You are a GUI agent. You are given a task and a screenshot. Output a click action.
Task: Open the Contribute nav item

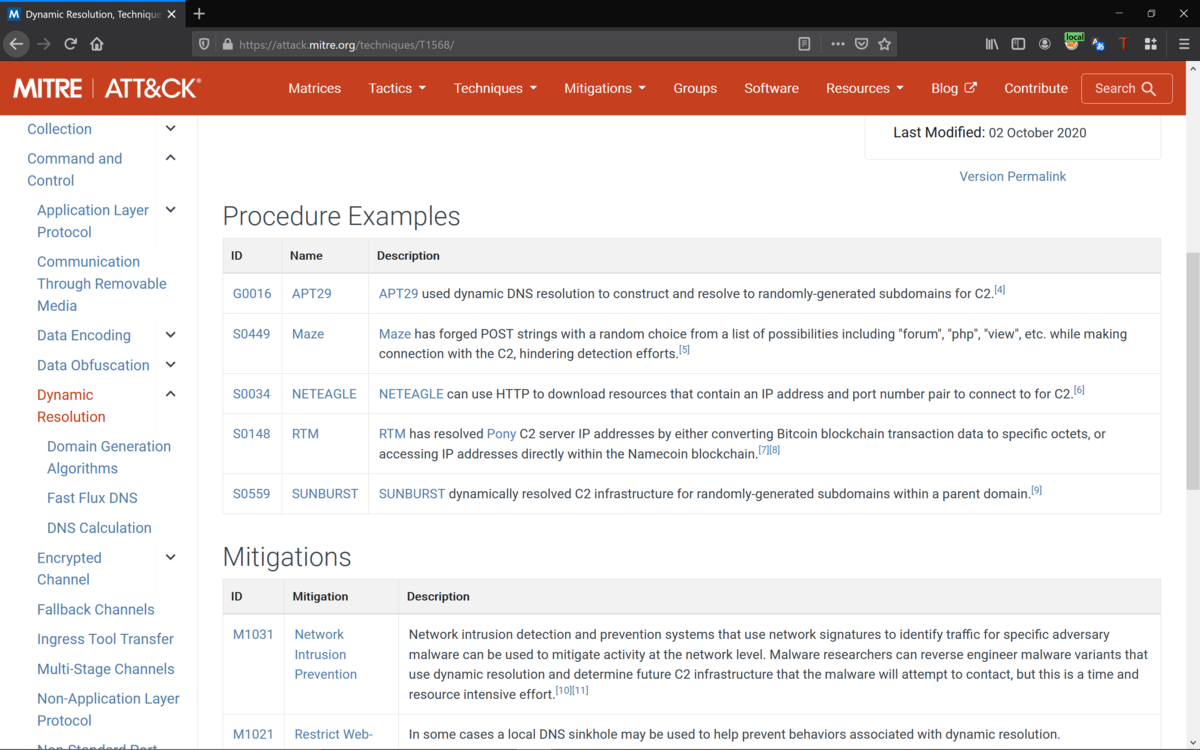(1036, 88)
